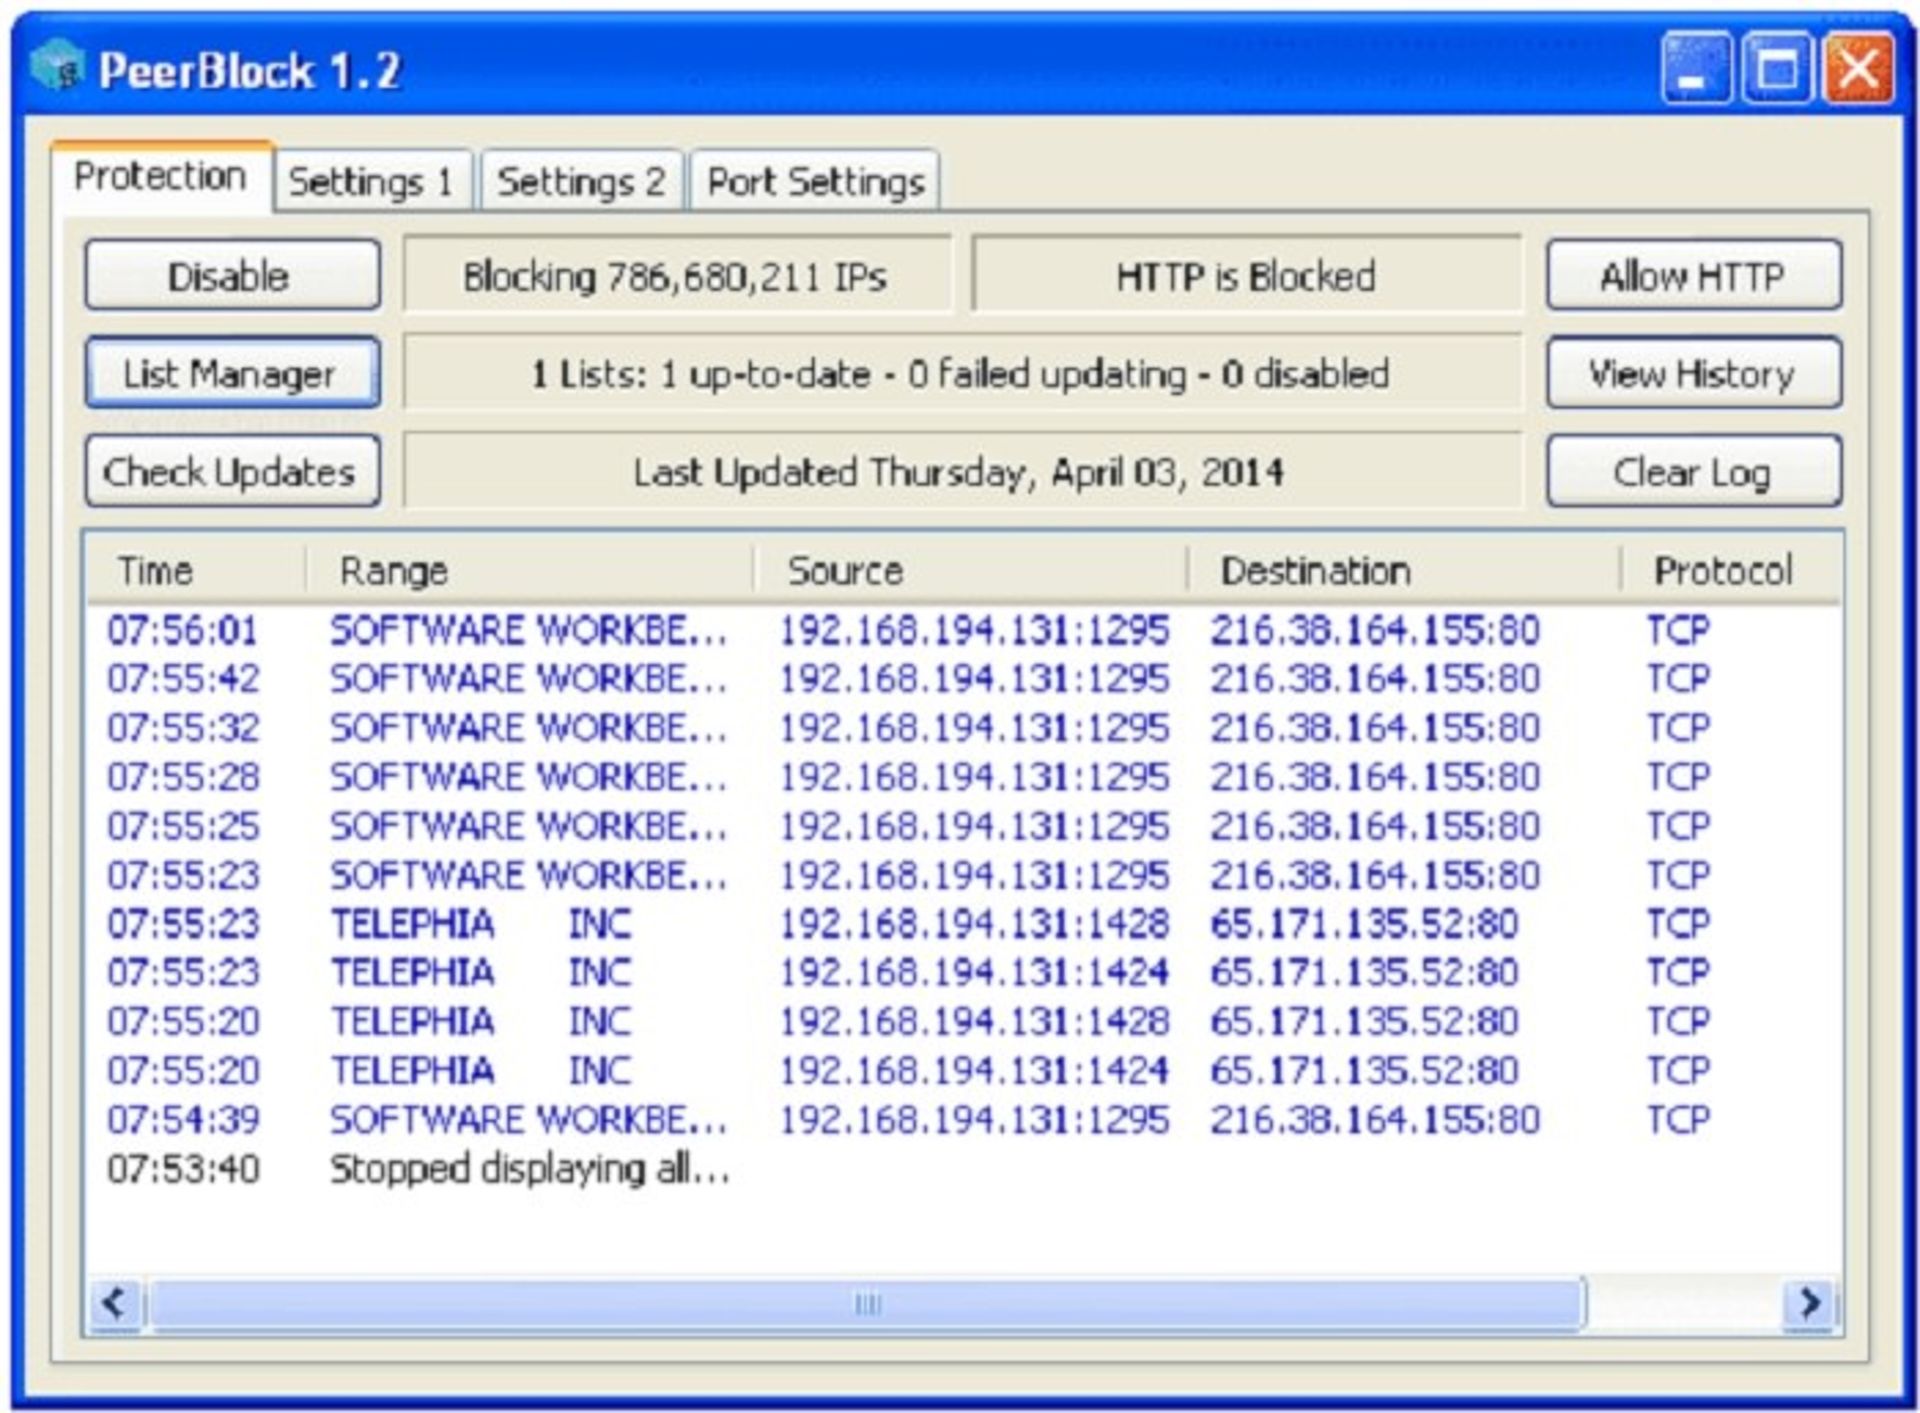Viewport: 1920px width, 1413px height.
Task: Click the 1 Lists up-to-date status text
Action: coord(960,374)
